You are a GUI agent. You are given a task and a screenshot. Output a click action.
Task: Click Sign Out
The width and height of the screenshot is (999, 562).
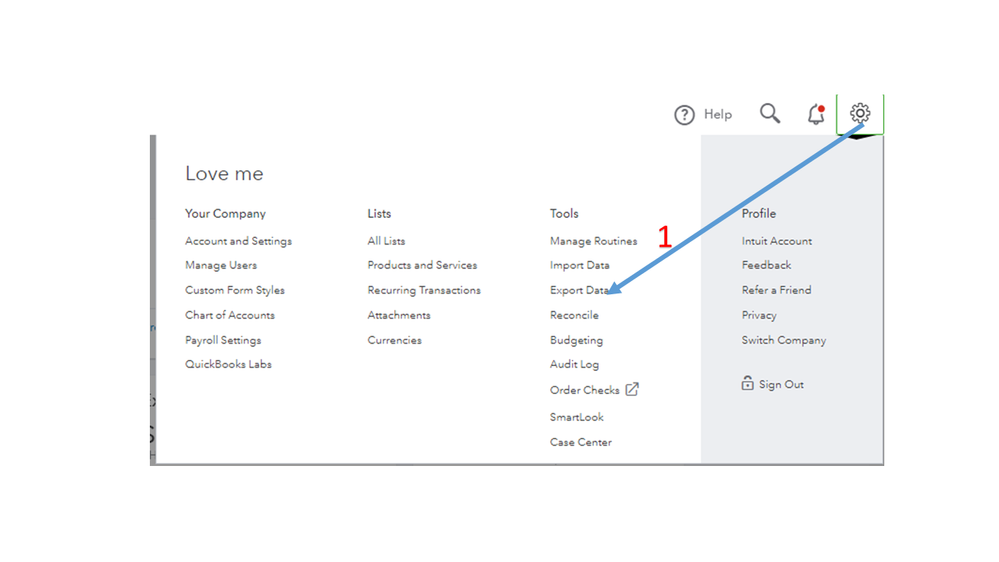[x=781, y=385]
